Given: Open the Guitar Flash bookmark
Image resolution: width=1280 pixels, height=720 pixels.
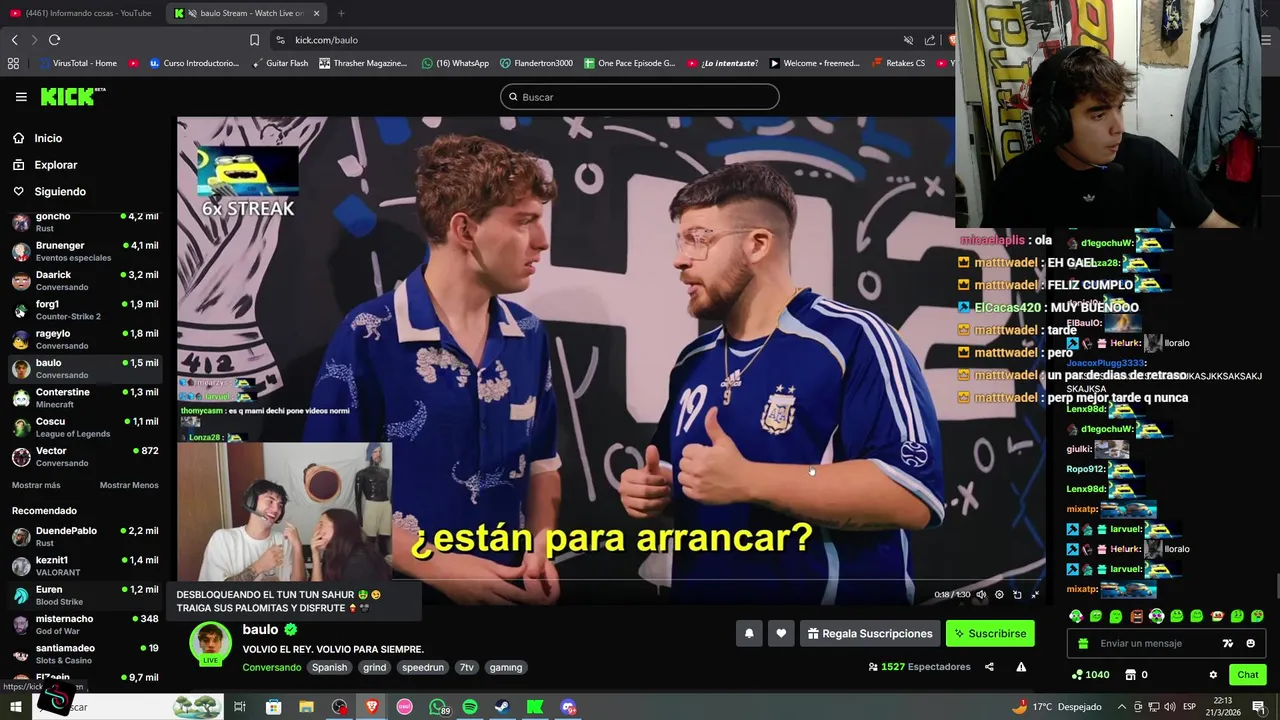Looking at the screenshot, I should 280,63.
